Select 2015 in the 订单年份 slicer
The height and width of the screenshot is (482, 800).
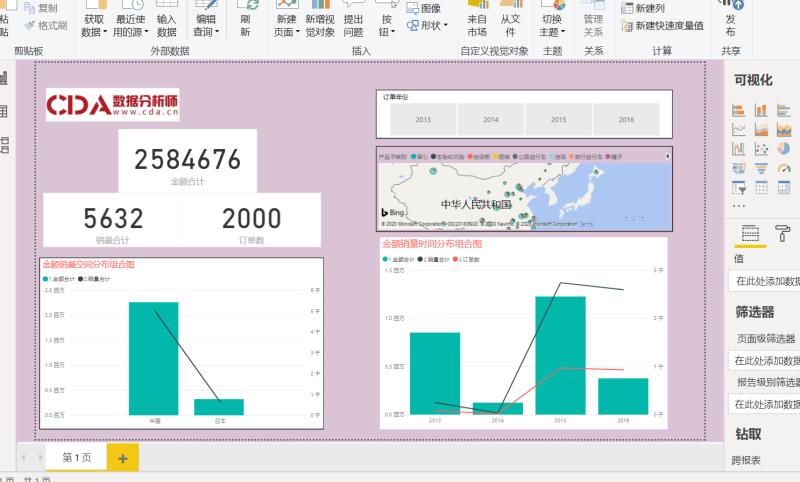click(559, 119)
